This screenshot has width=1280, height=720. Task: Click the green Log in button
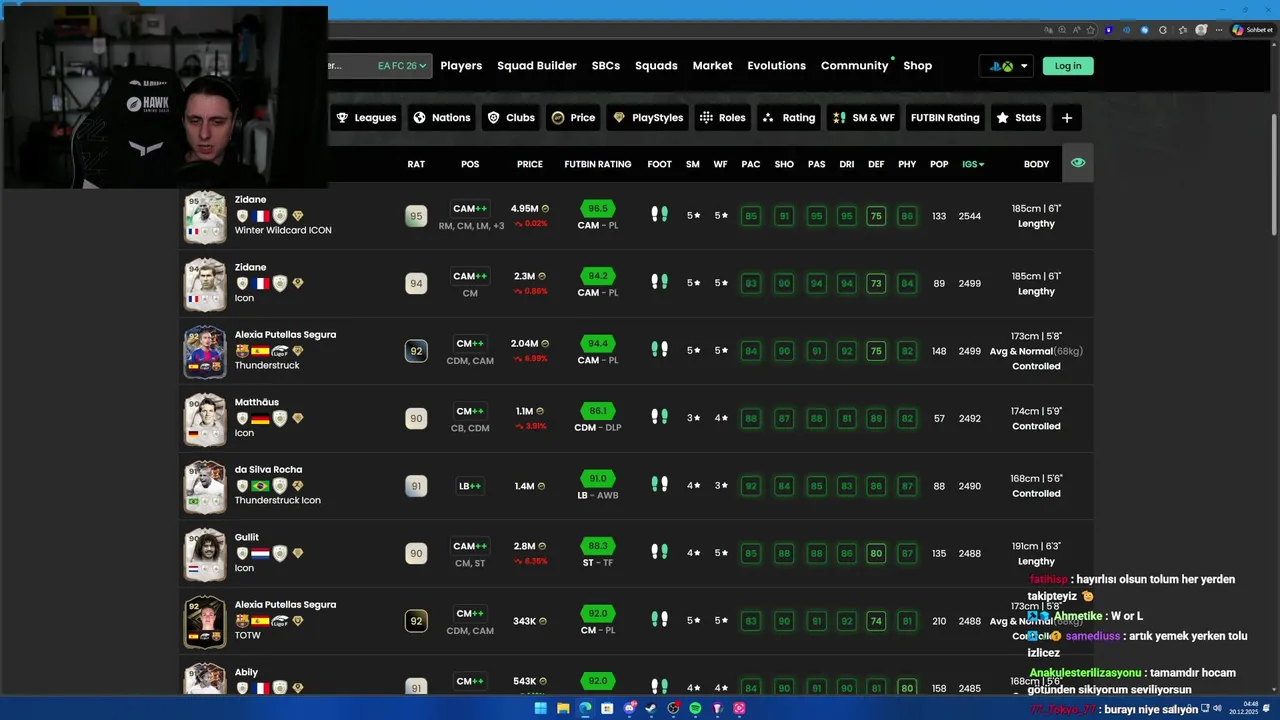point(1068,66)
